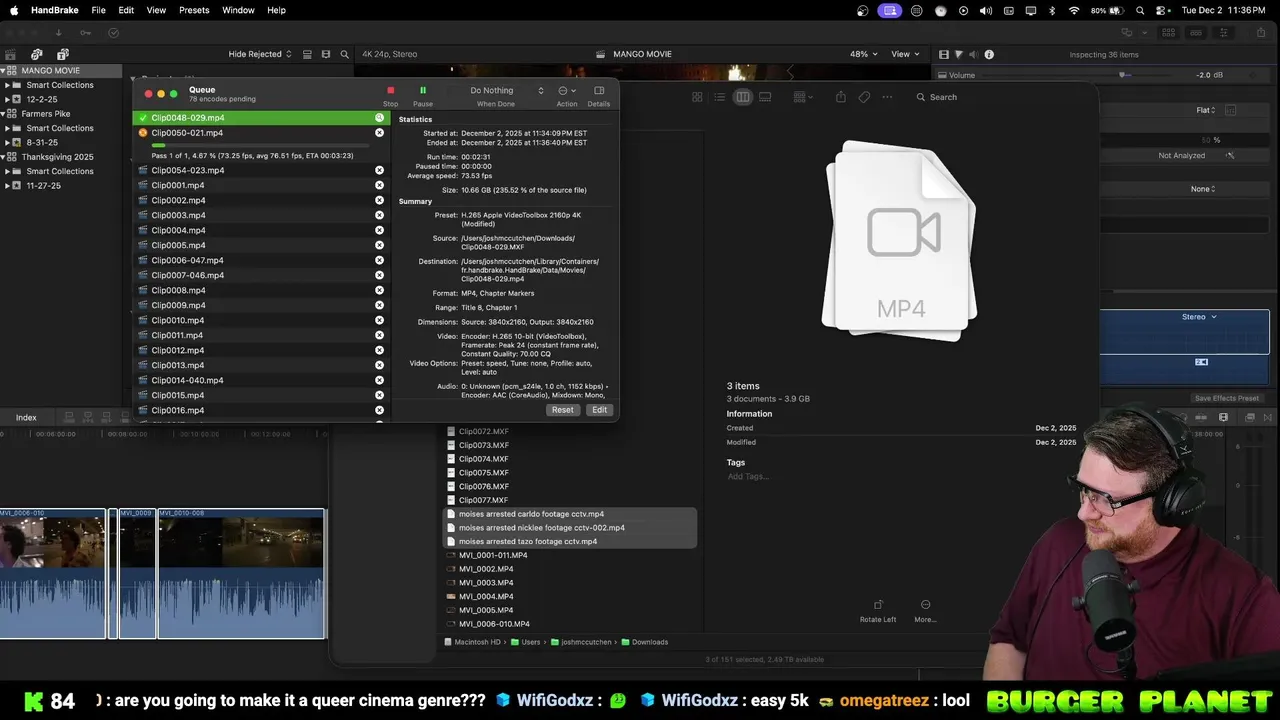Remove Clip0054-023.mp4 from the queue
This screenshot has height=720, width=1280.
coord(379,170)
